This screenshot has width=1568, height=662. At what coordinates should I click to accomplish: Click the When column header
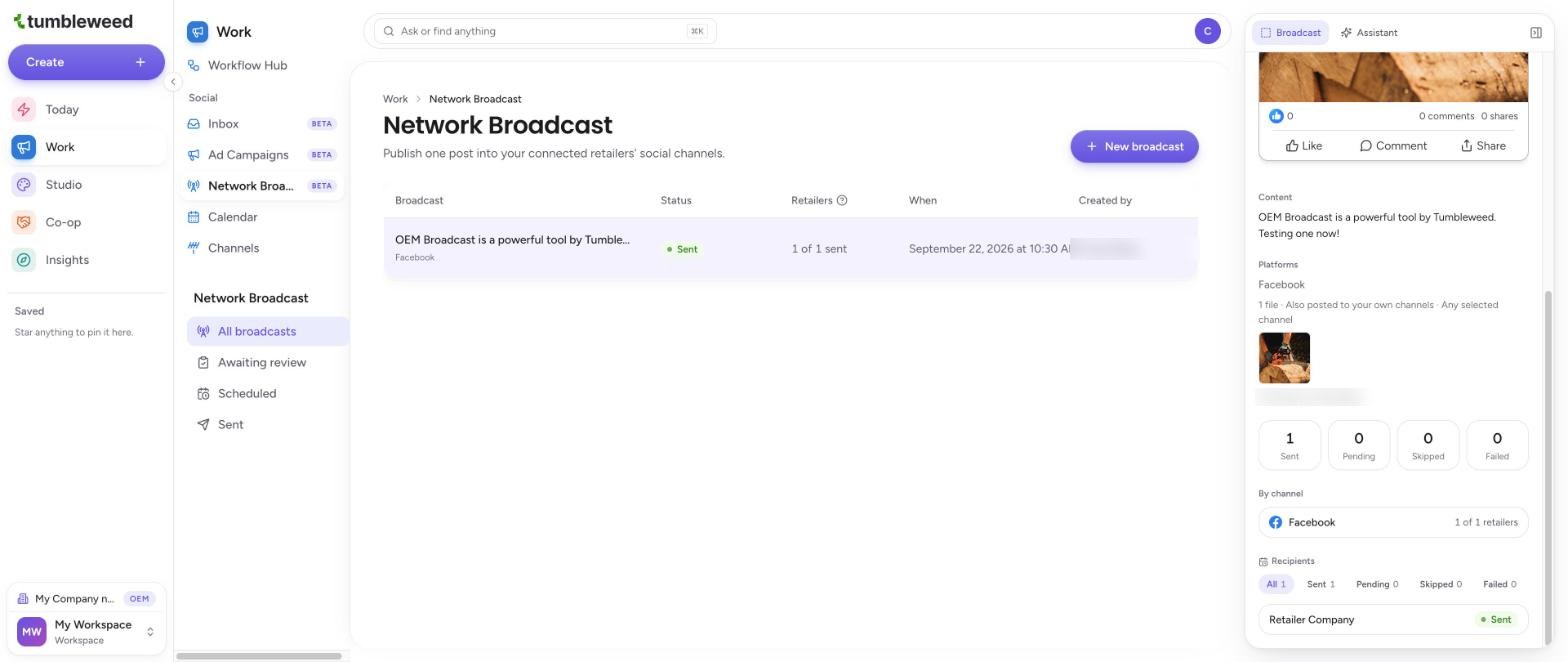[922, 200]
